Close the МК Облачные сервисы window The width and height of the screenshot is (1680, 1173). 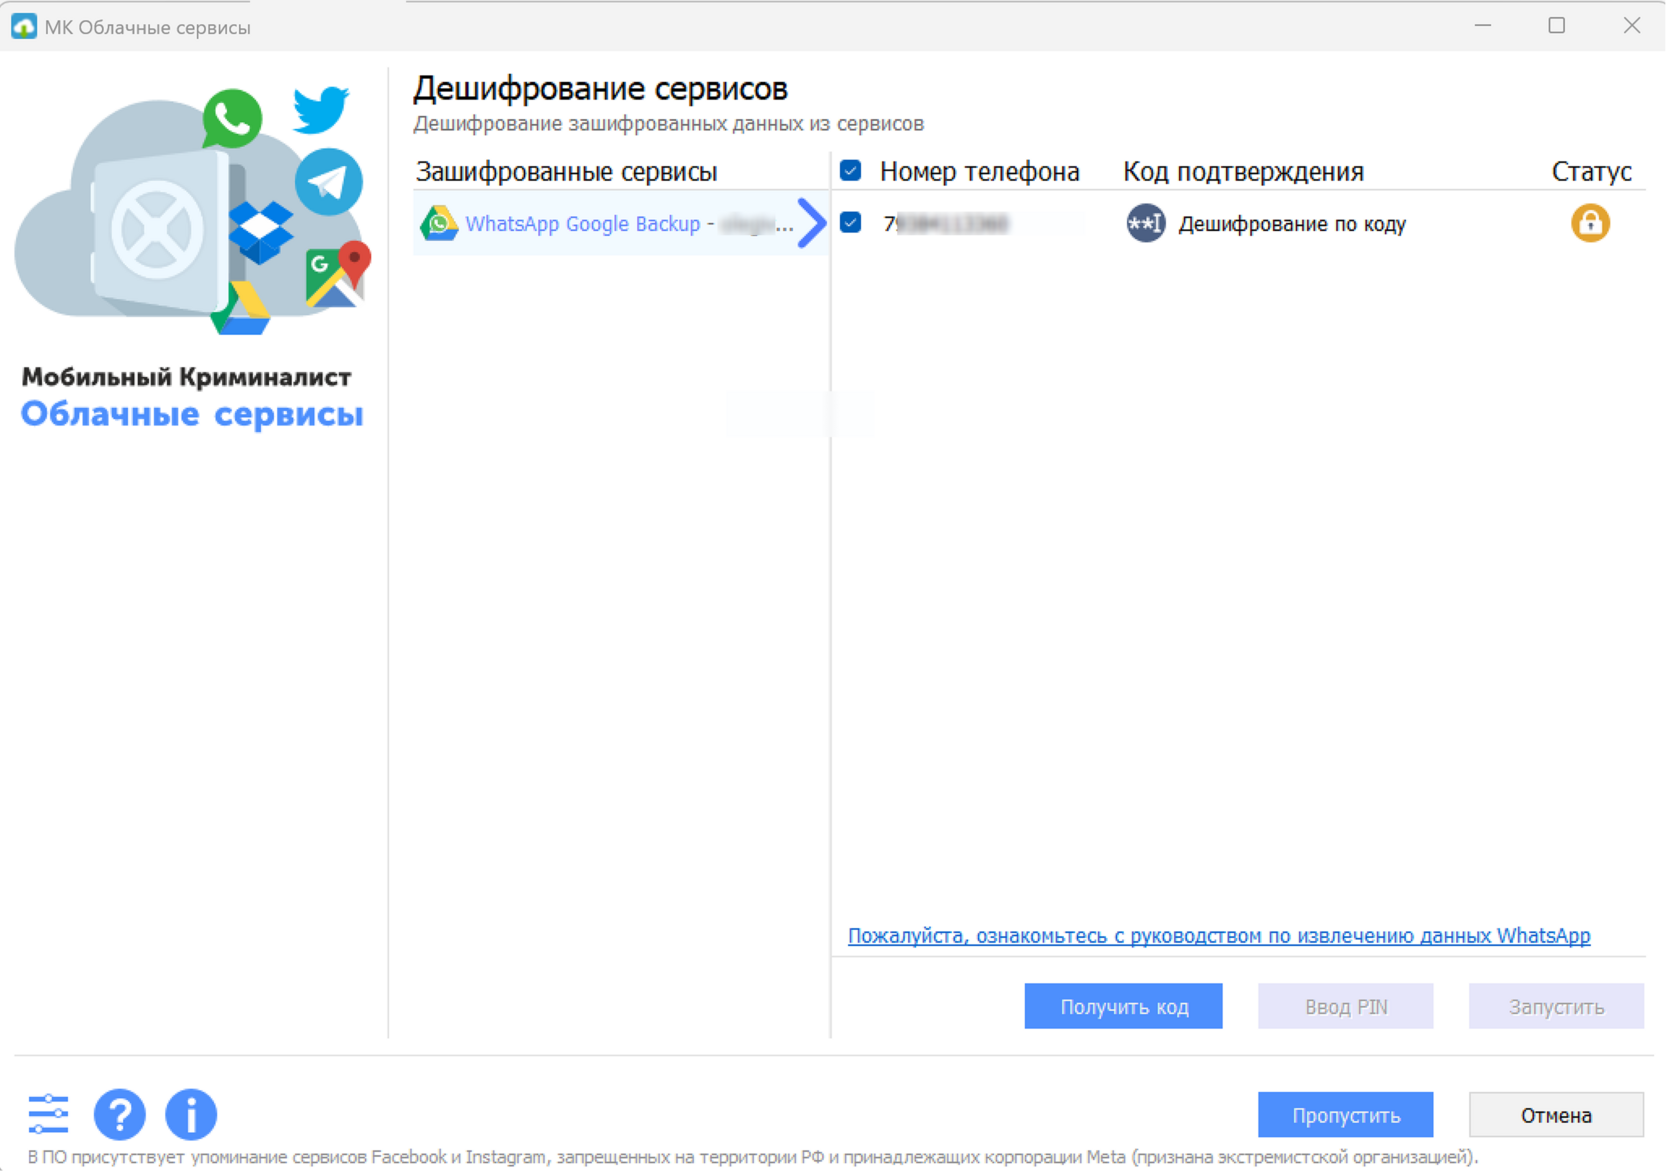(1631, 26)
